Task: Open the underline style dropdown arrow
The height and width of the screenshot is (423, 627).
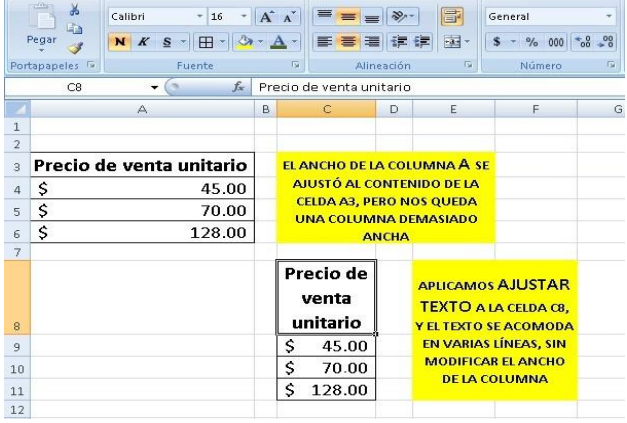Action: tap(183, 42)
